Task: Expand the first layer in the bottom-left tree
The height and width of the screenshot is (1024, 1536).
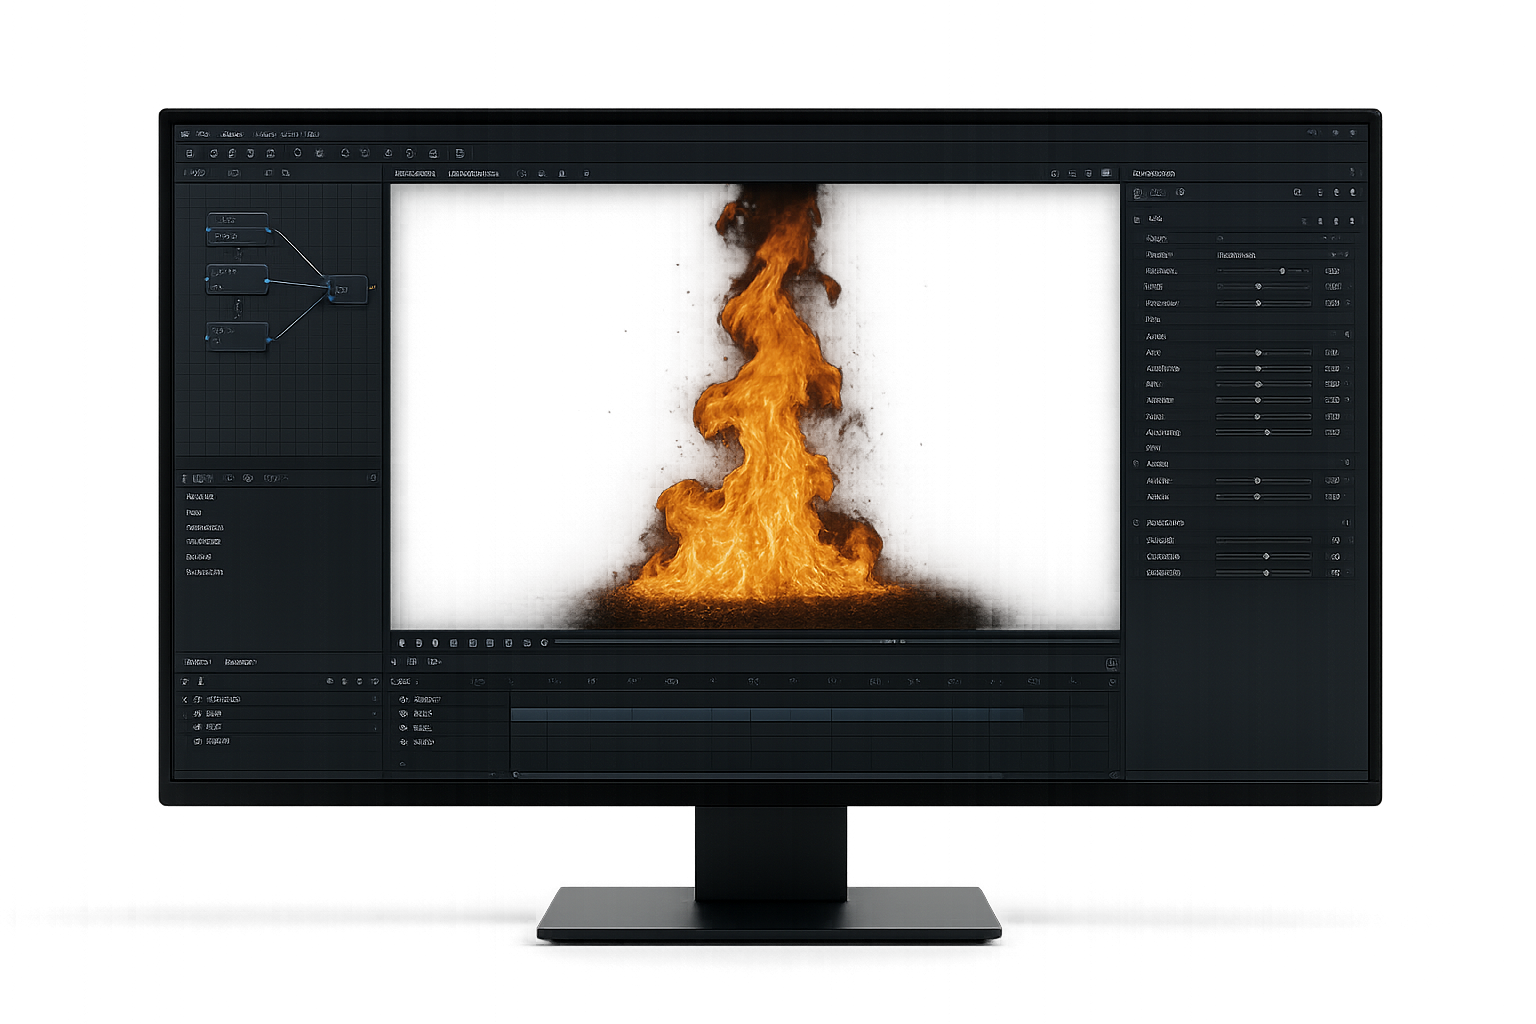Action: [185, 700]
